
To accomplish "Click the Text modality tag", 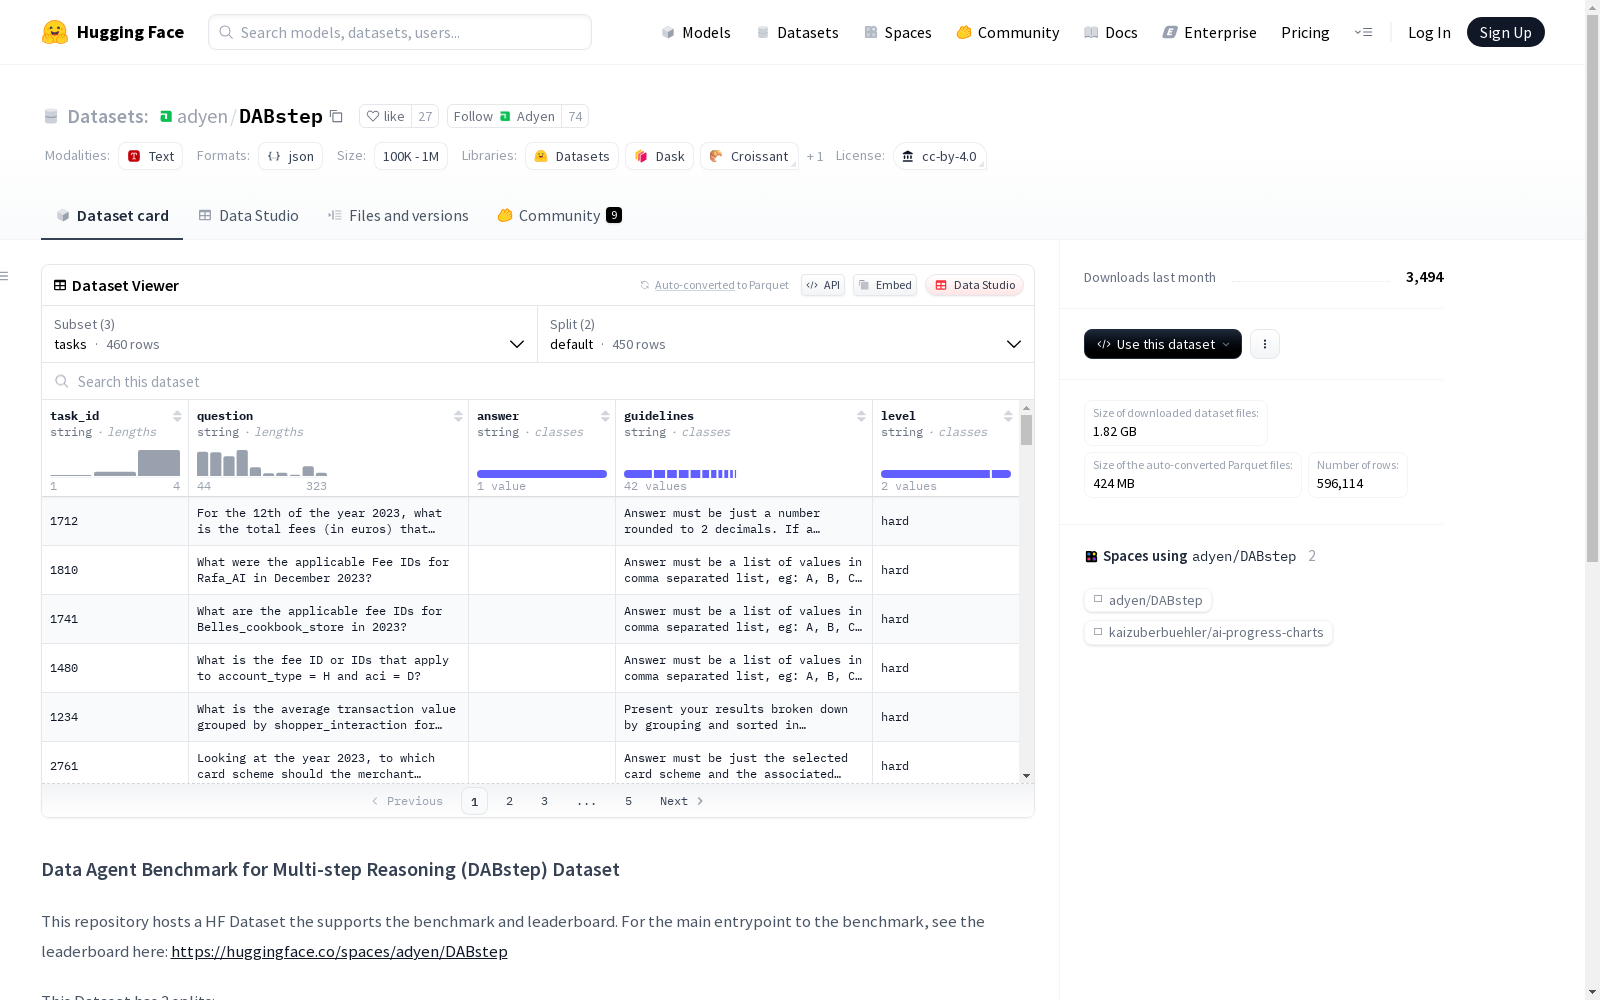I will click(x=151, y=156).
